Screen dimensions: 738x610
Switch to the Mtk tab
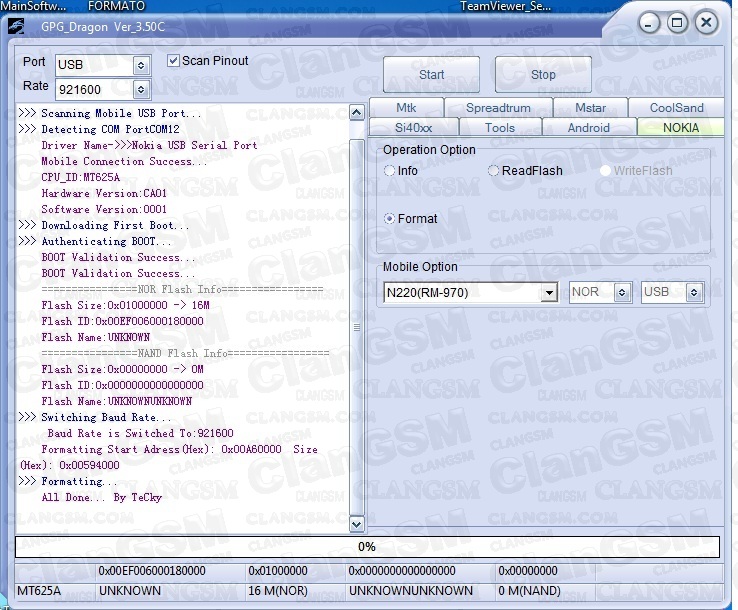coord(406,108)
